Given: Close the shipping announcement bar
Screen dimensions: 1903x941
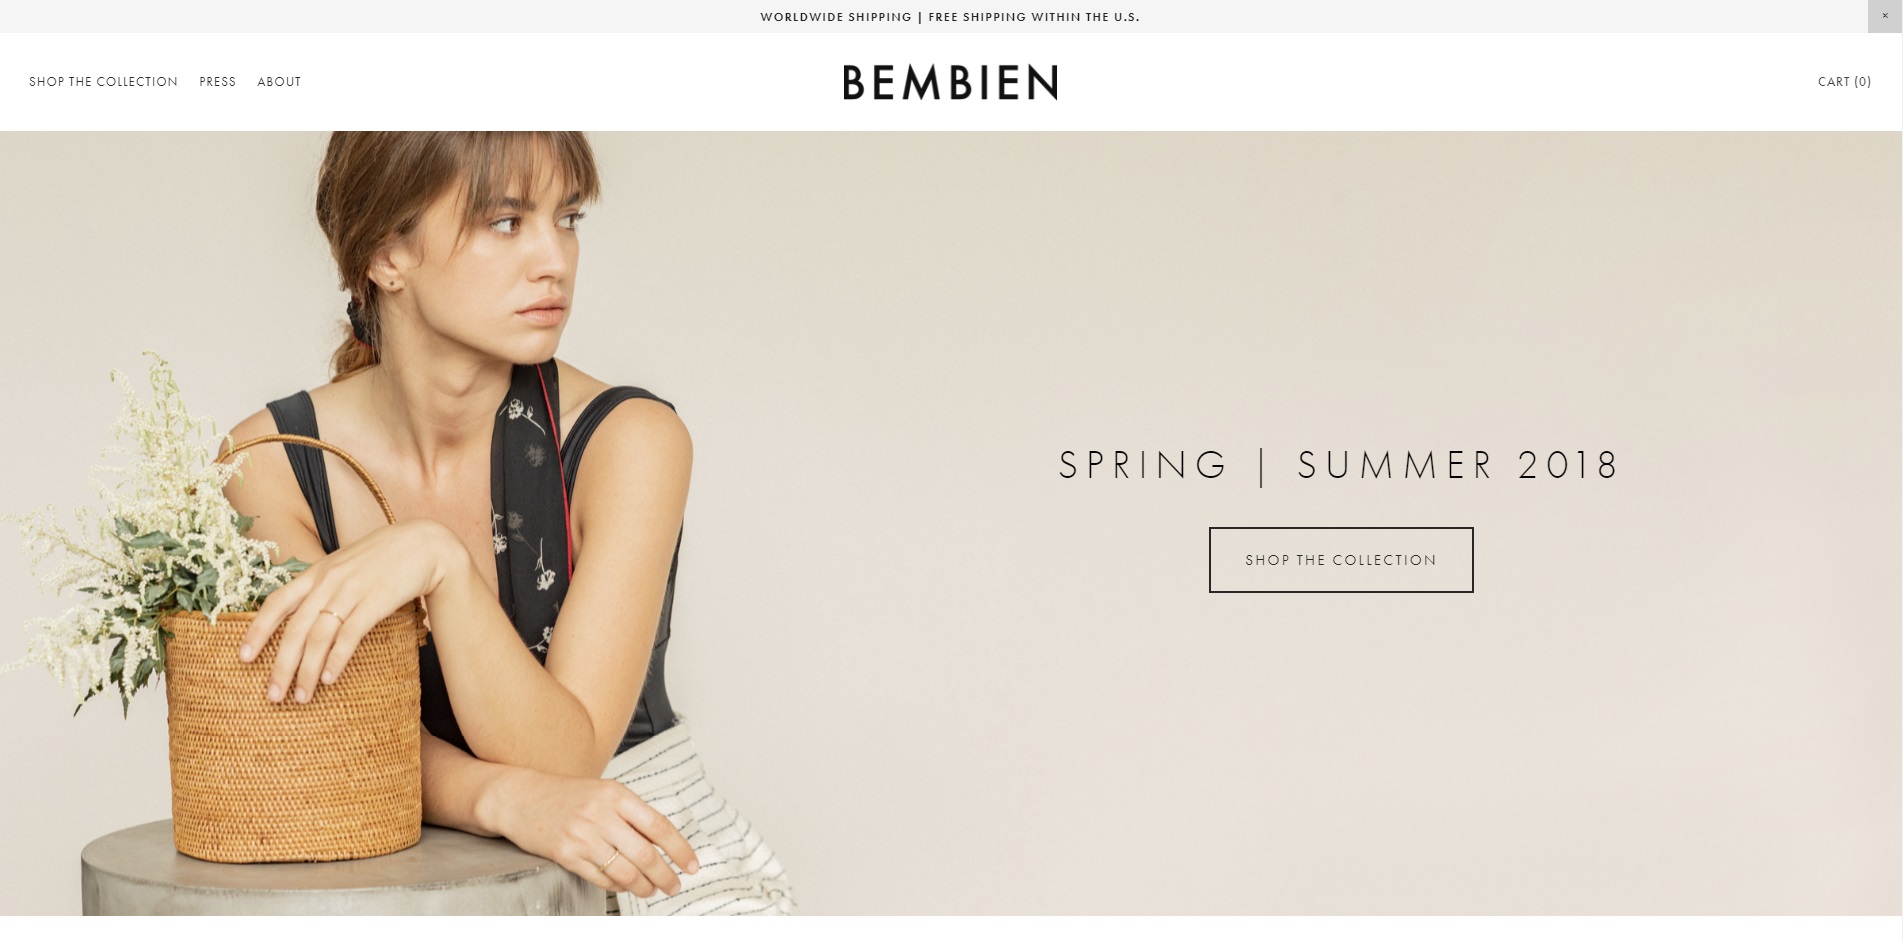Looking at the screenshot, I should pos(1885,16).
